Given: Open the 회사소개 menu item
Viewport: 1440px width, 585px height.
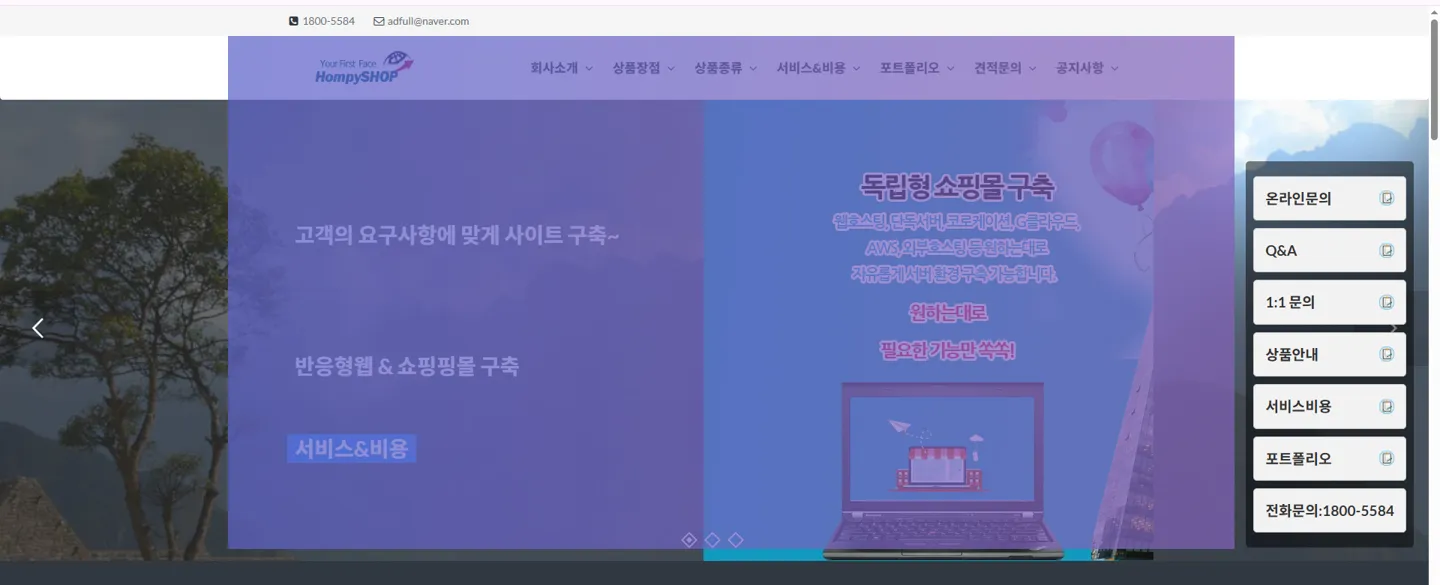Looking at the screenshot, I should [x=554, y=68].
